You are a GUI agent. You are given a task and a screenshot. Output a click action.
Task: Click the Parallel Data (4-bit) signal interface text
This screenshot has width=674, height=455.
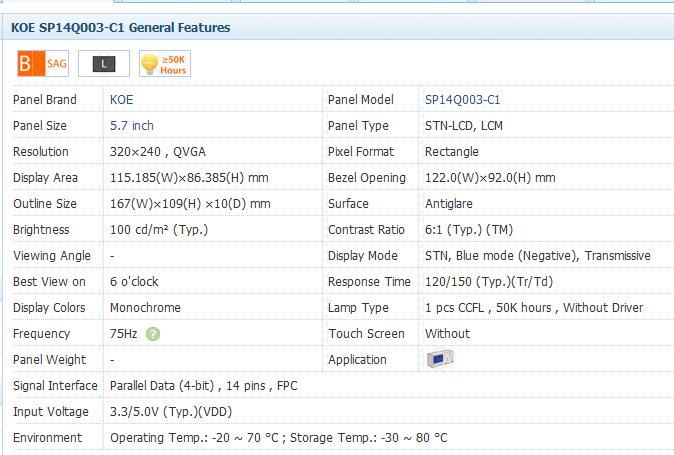coord(162,385)
